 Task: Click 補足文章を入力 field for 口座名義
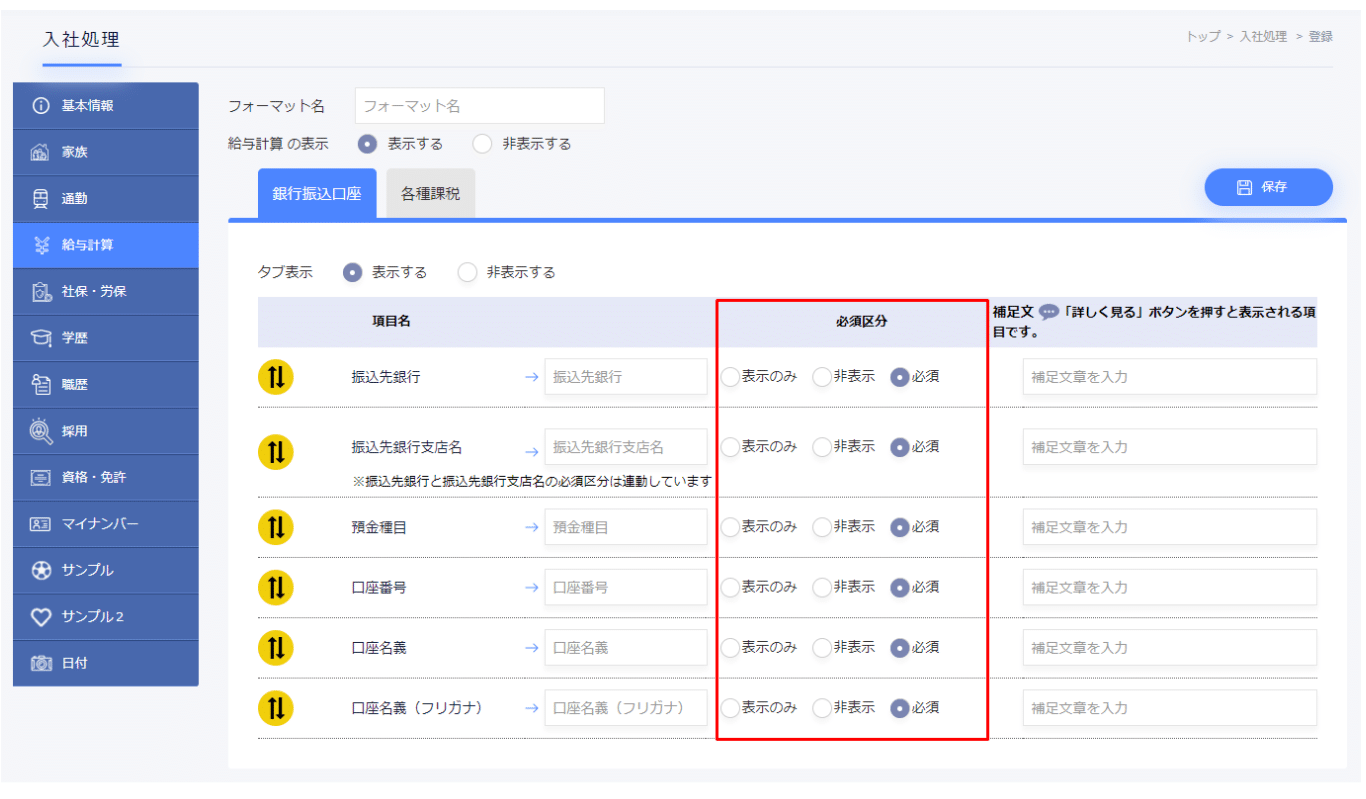[1169, 648]
